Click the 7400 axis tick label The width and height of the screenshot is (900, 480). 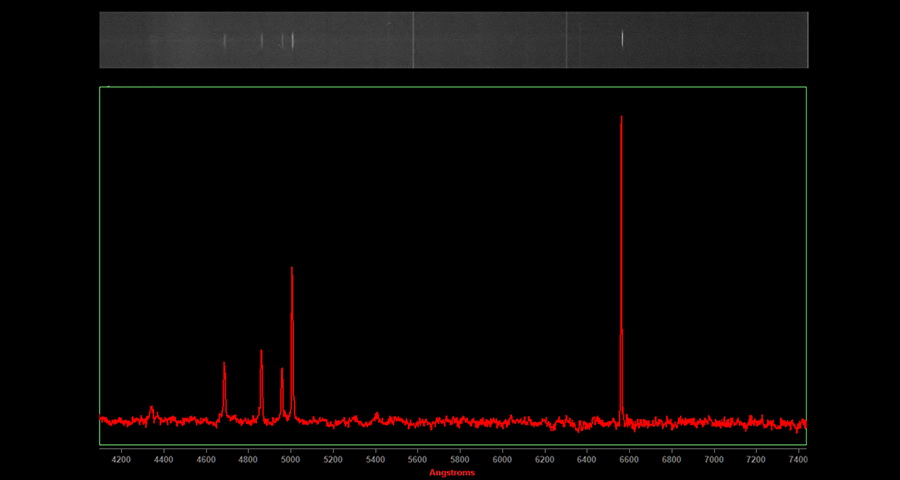[798, 460]
